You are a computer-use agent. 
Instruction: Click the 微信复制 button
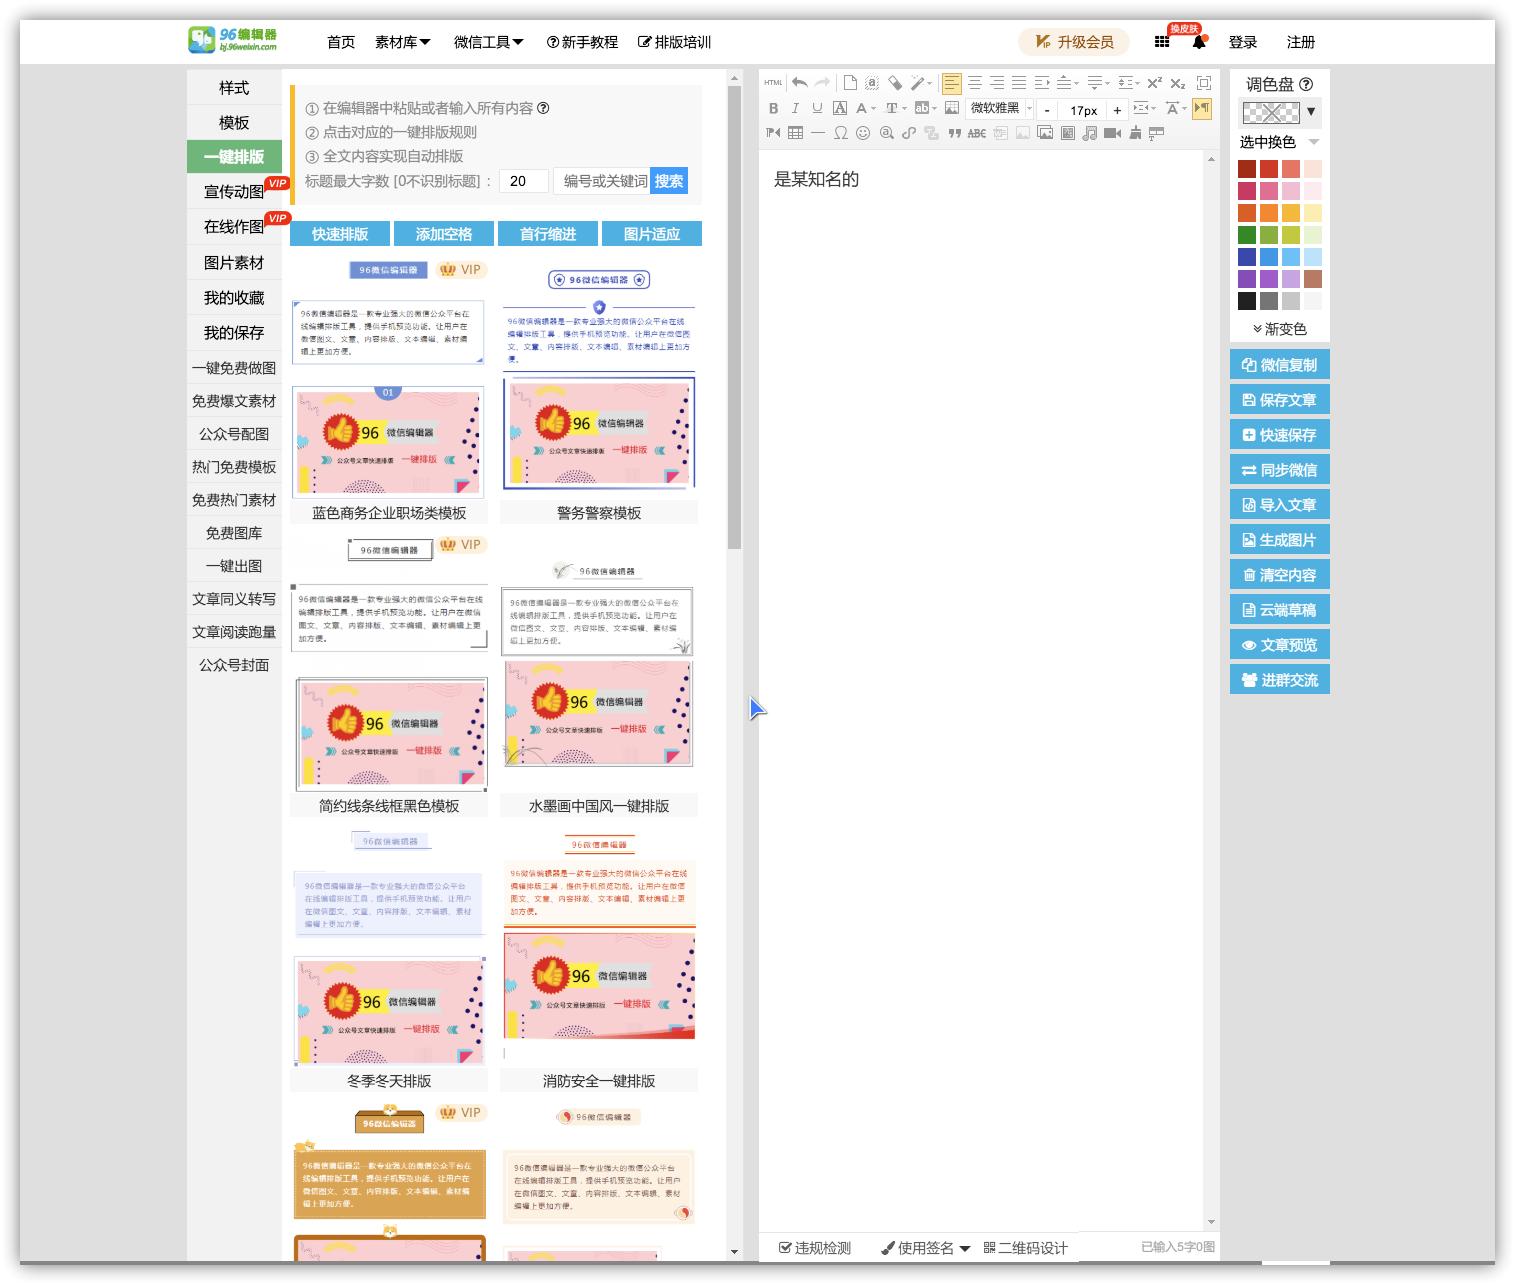point(1280,365)
